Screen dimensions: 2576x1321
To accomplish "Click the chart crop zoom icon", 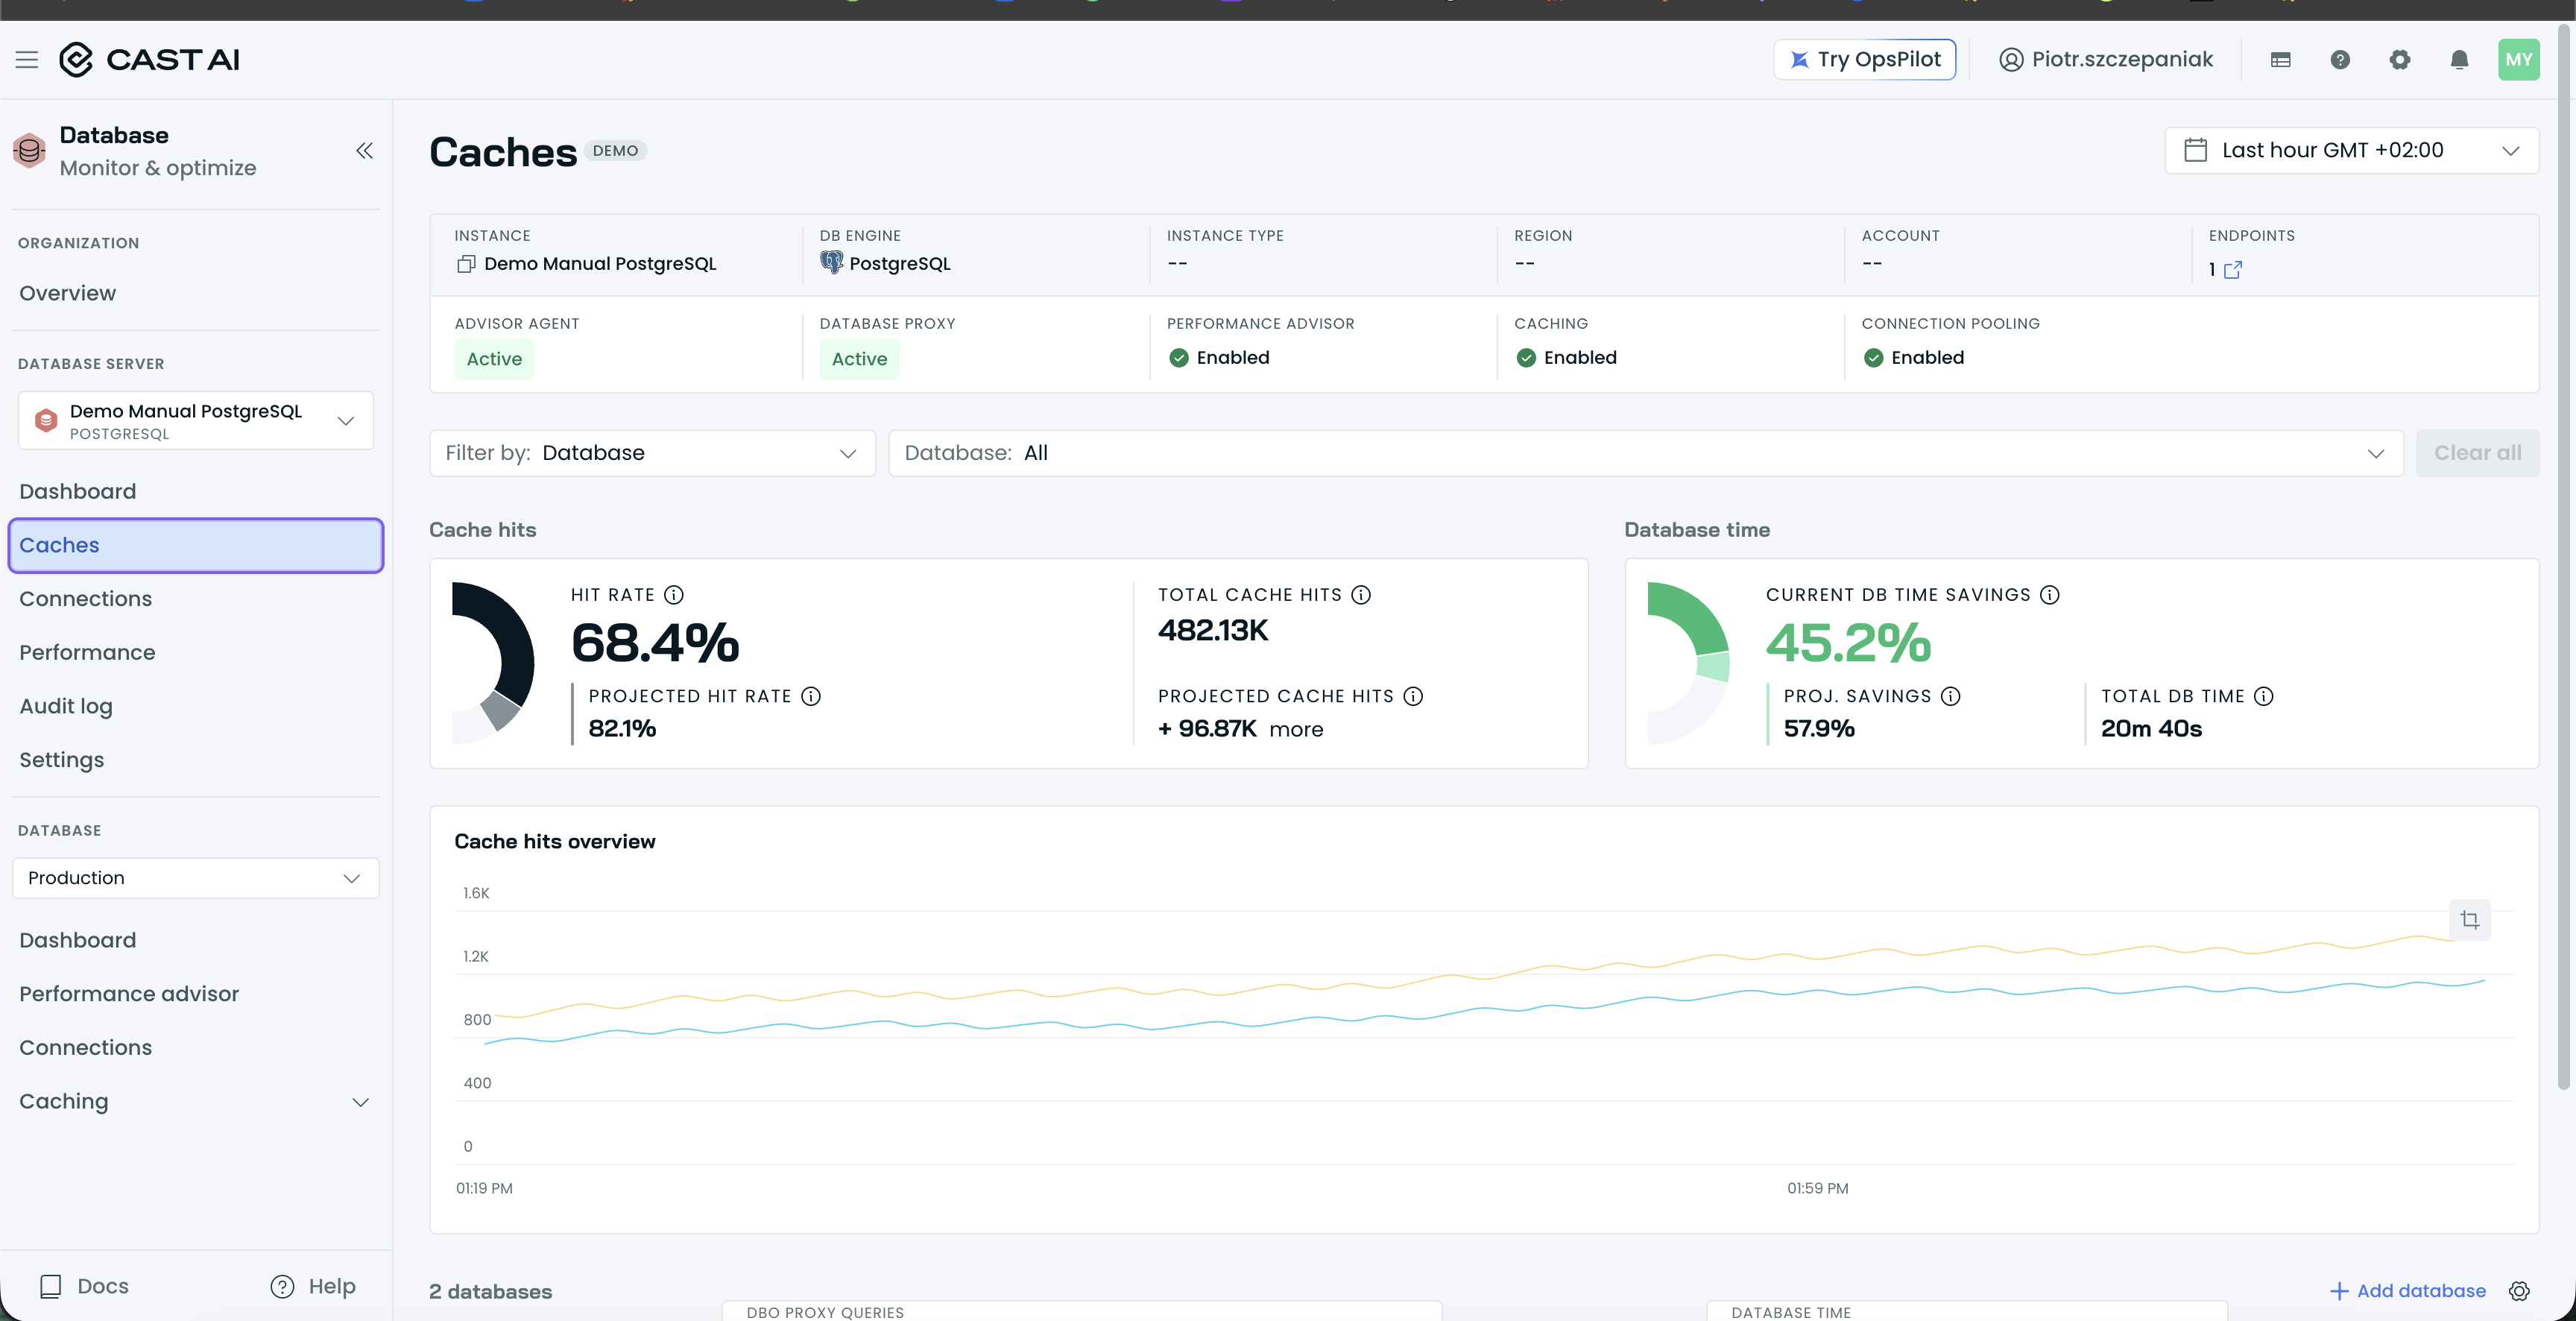I will (2470, 920).
